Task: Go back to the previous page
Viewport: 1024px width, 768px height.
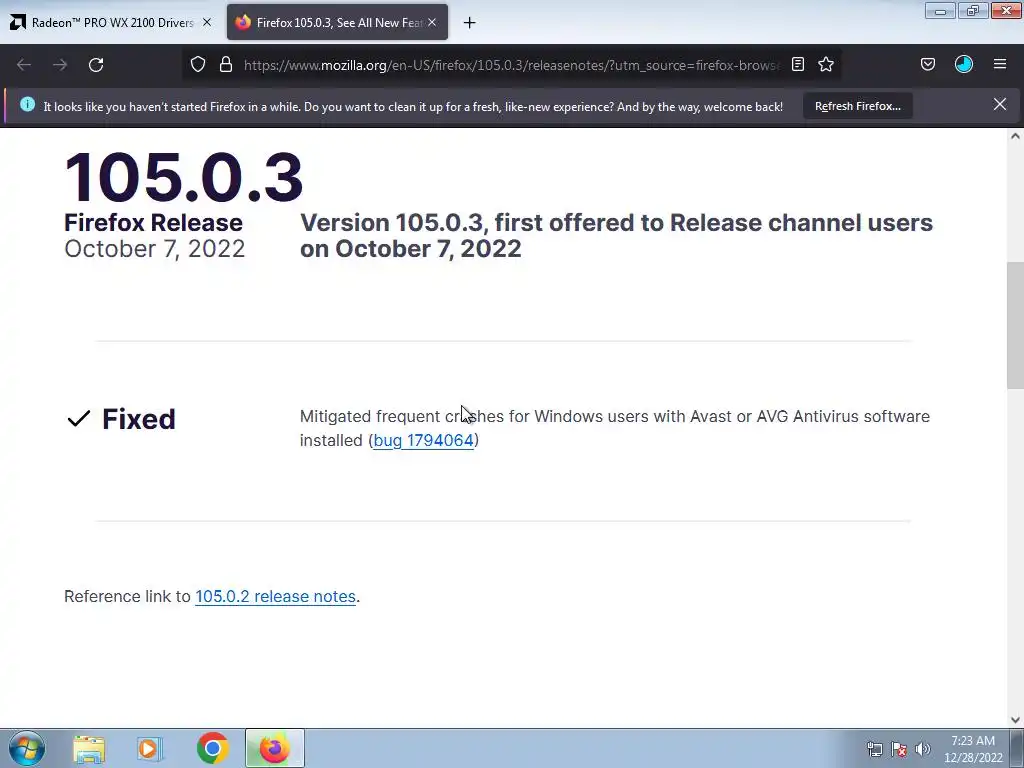Action: pyautogui.click(x=24, y=65)
